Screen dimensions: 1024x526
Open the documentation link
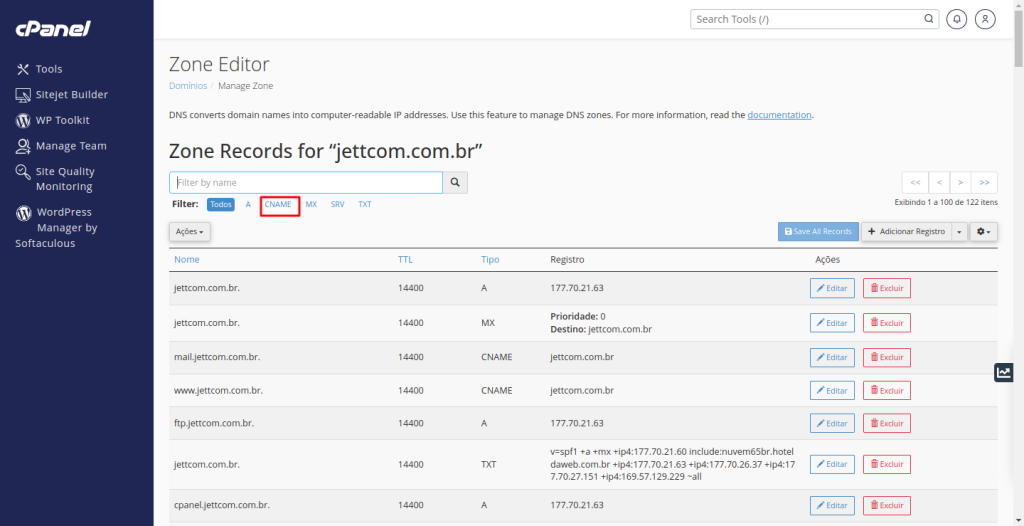coord(779,115)
